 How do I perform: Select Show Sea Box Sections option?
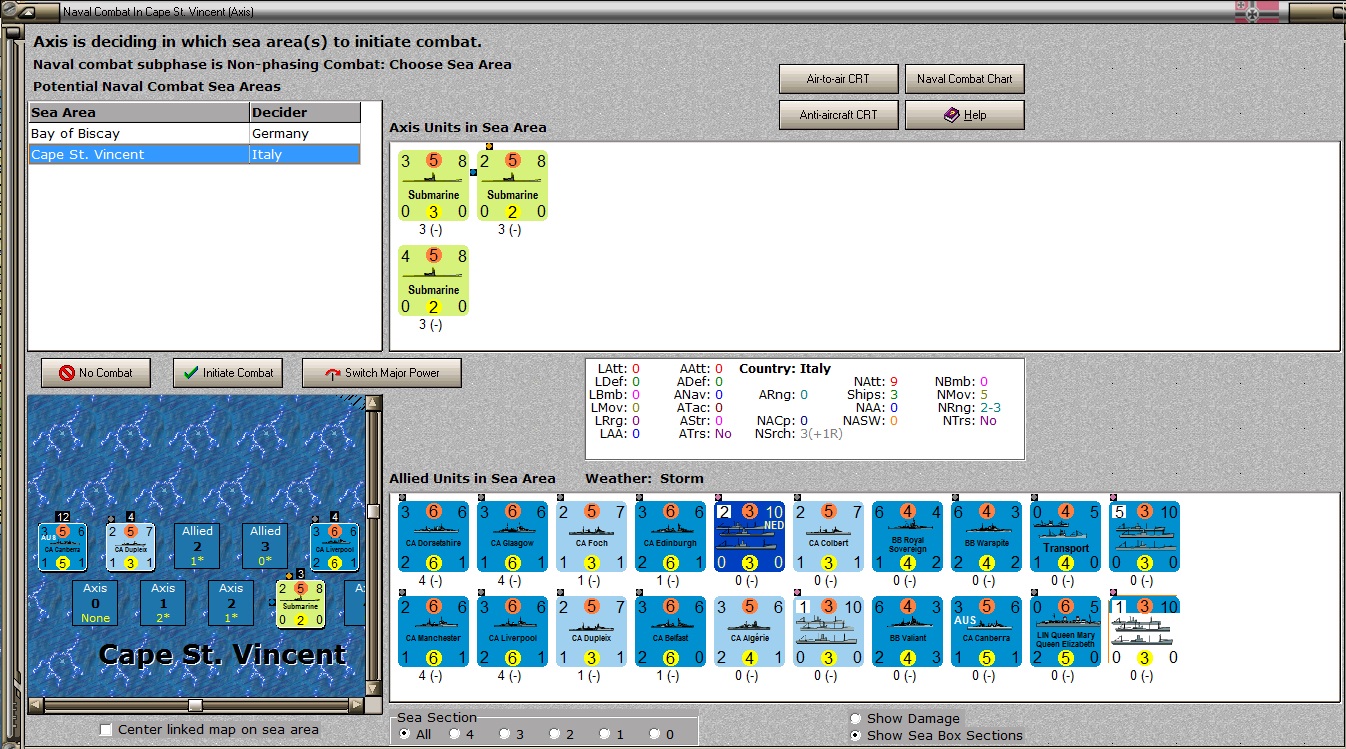855,735
